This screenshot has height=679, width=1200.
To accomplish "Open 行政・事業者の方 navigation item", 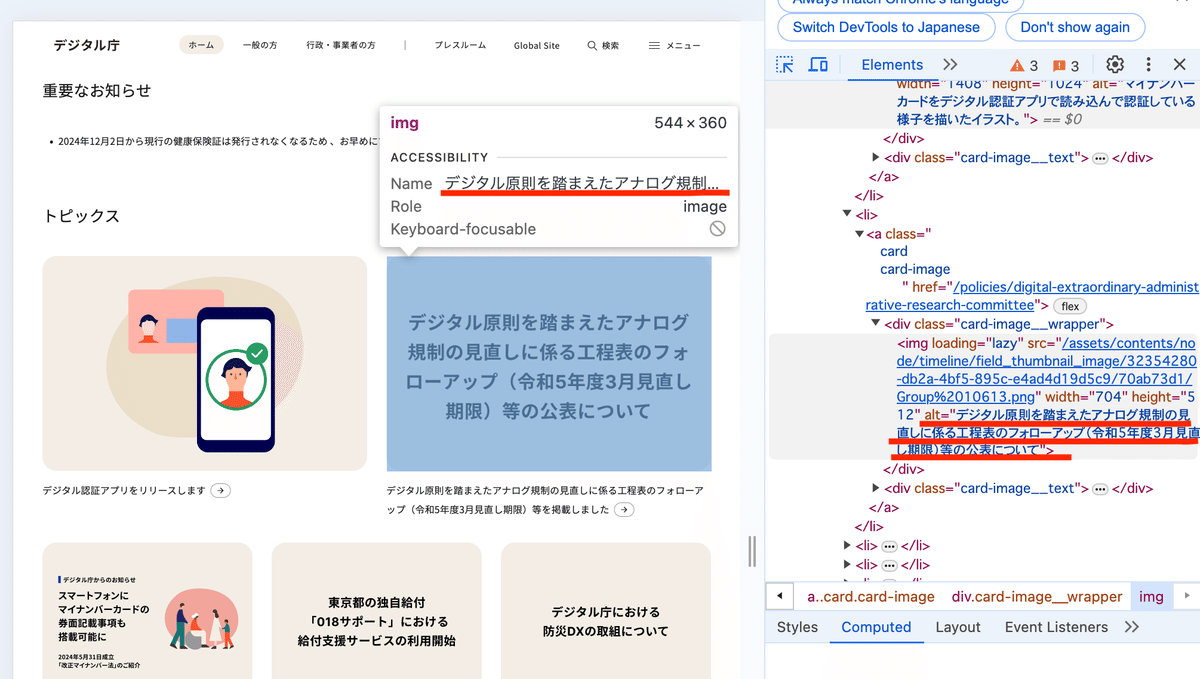I will click(x=341, y=46).
